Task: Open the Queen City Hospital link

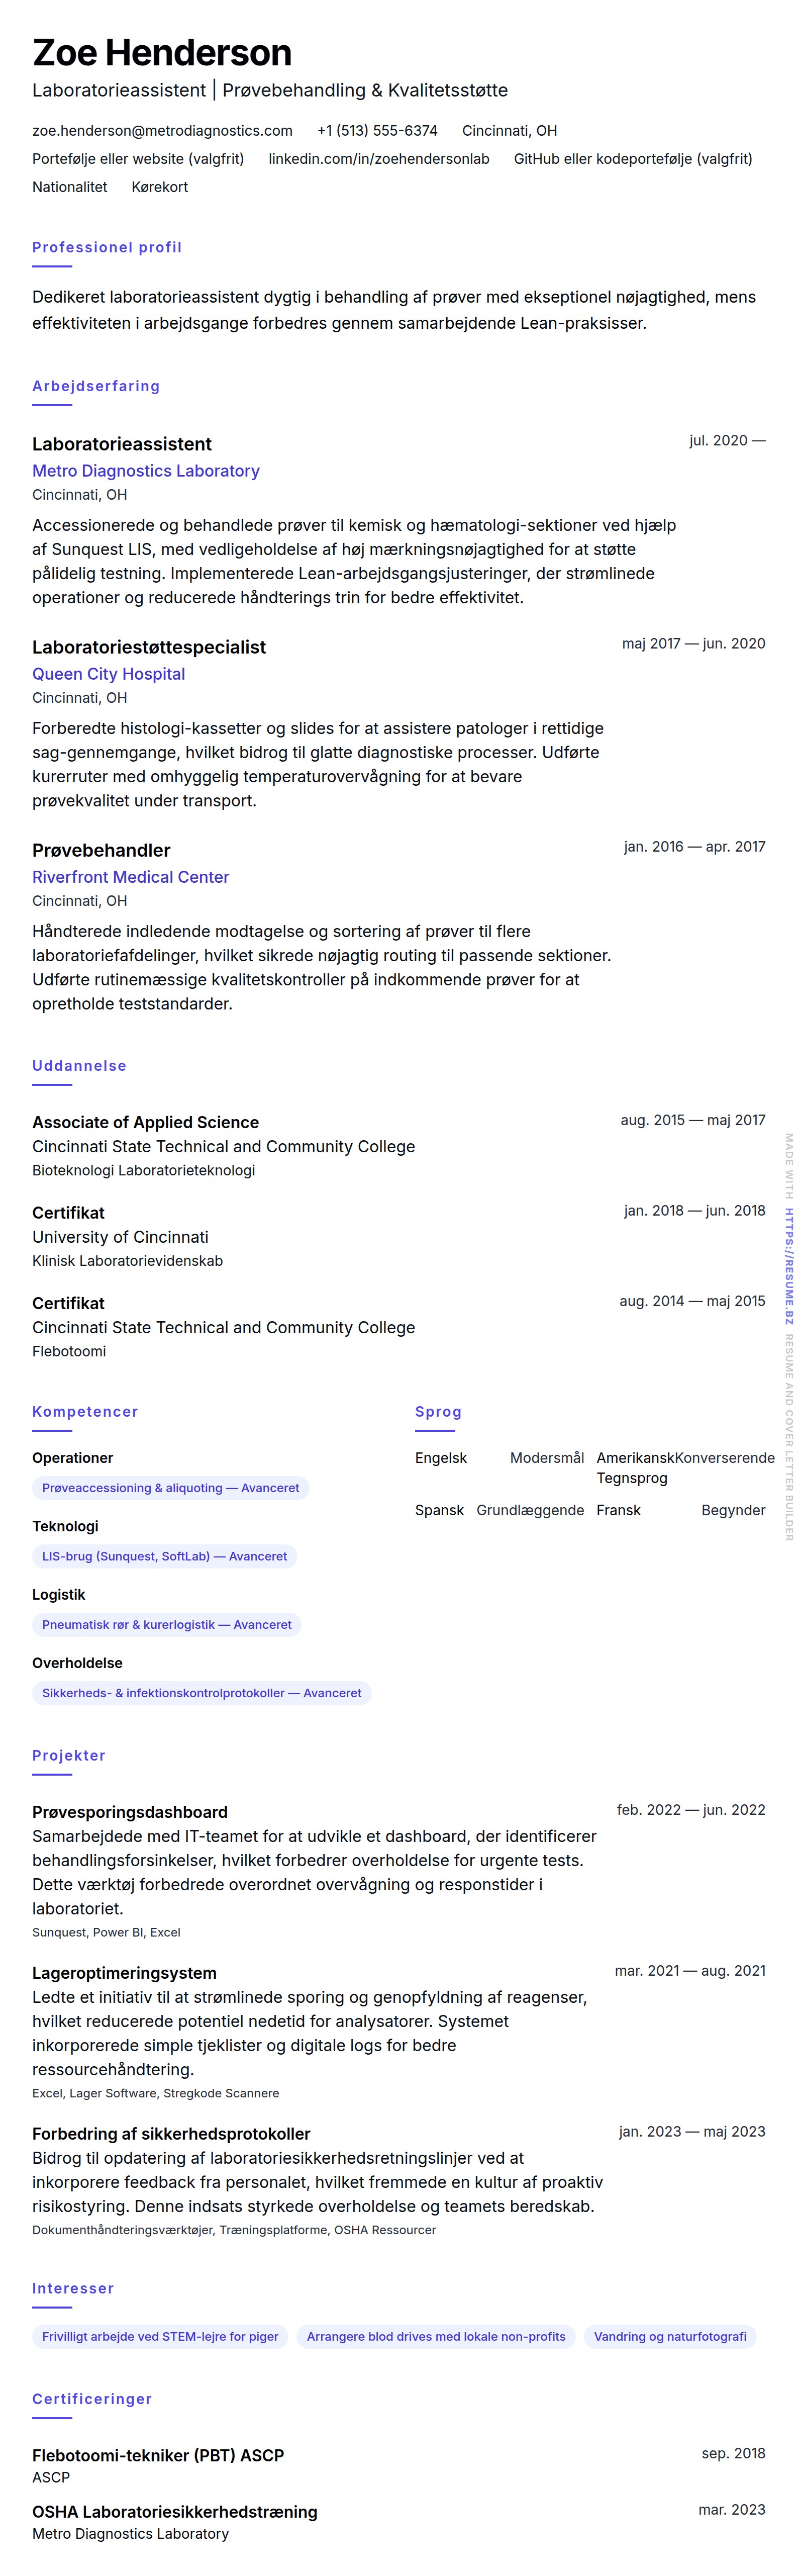Action: point(108,674)
